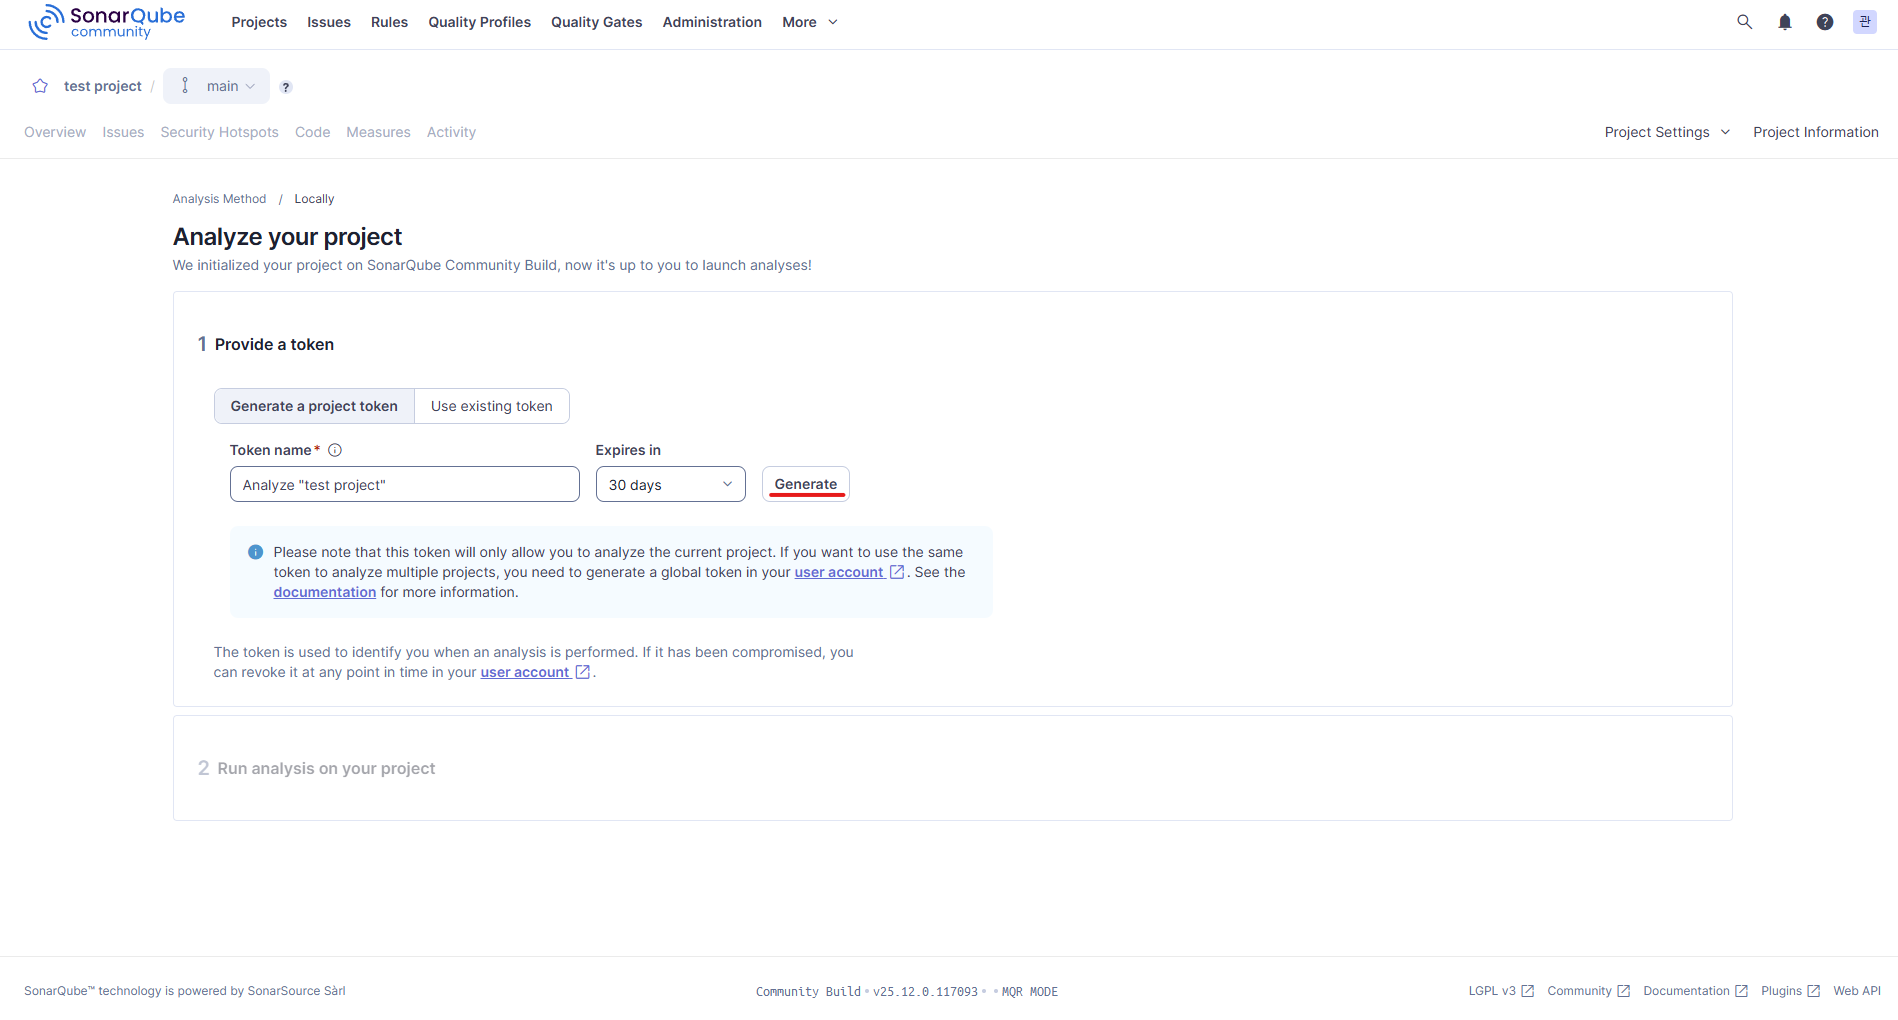Click the Locally breadcrumb text
1898x1020 pixels.
pyautogui.click(x=314, y=199)
